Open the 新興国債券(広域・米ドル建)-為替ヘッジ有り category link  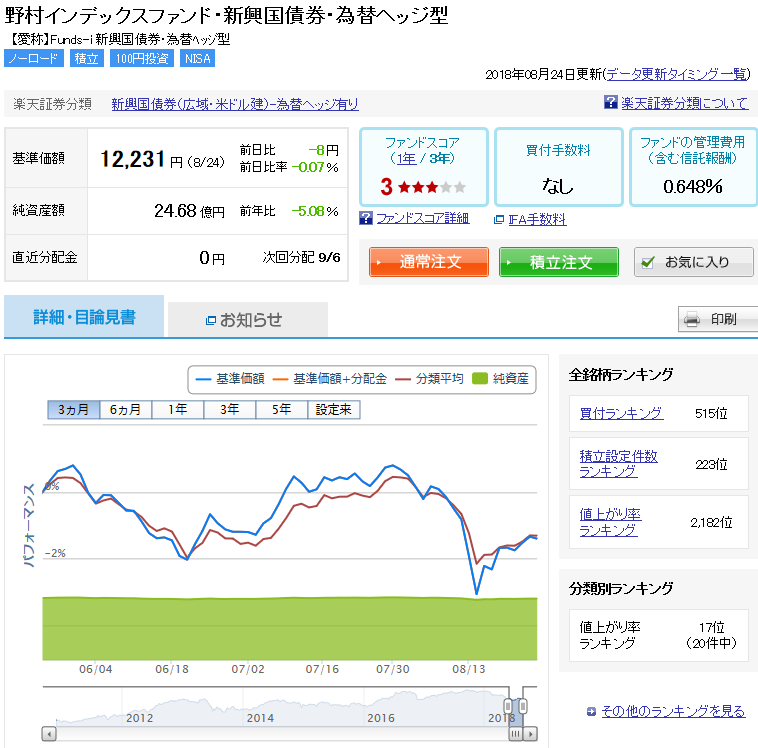point(235,104)
